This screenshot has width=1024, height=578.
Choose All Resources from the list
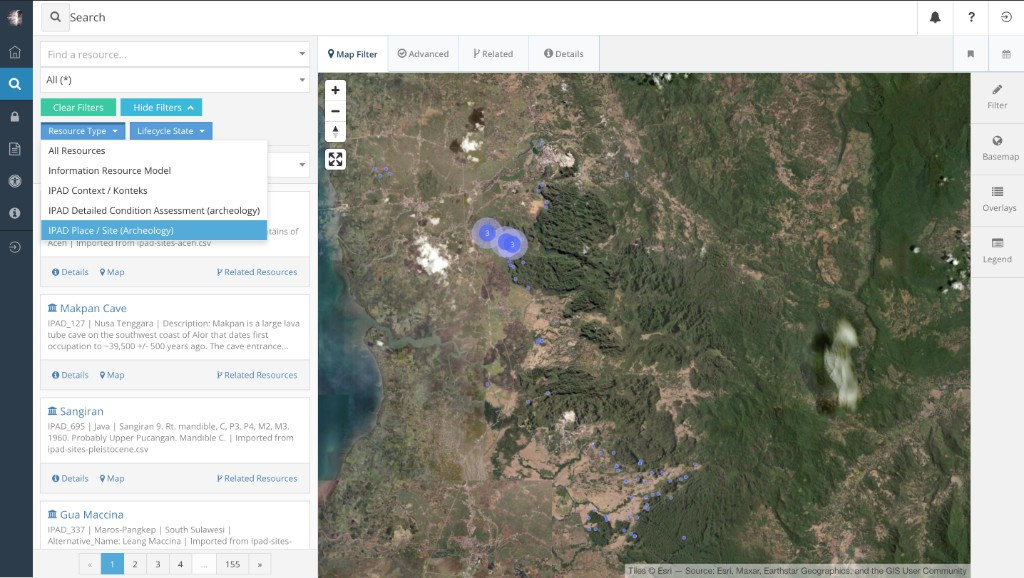tap(154, 151)
